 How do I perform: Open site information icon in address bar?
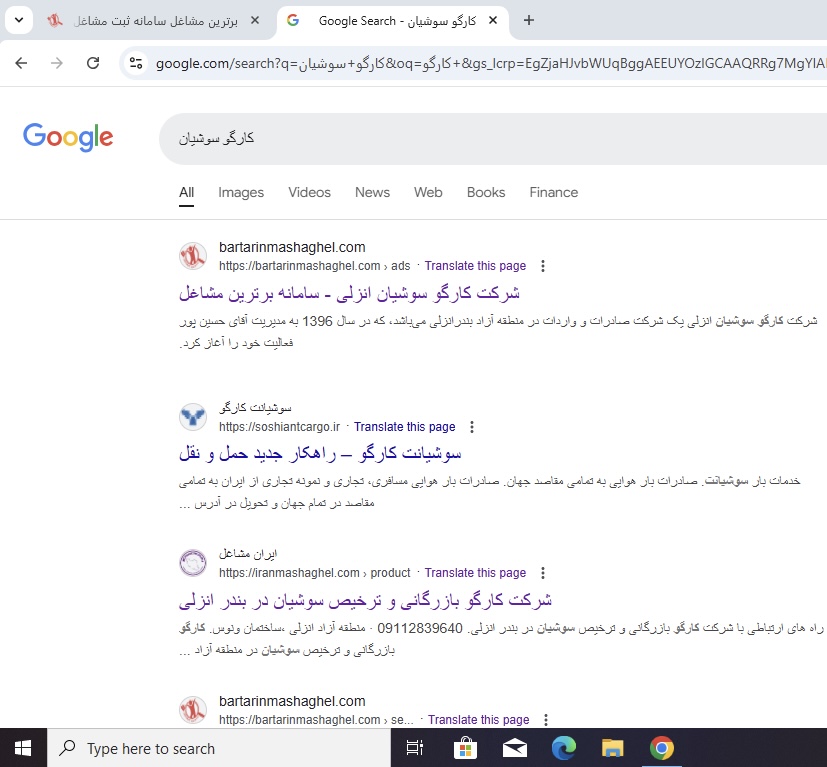(136, 63)
